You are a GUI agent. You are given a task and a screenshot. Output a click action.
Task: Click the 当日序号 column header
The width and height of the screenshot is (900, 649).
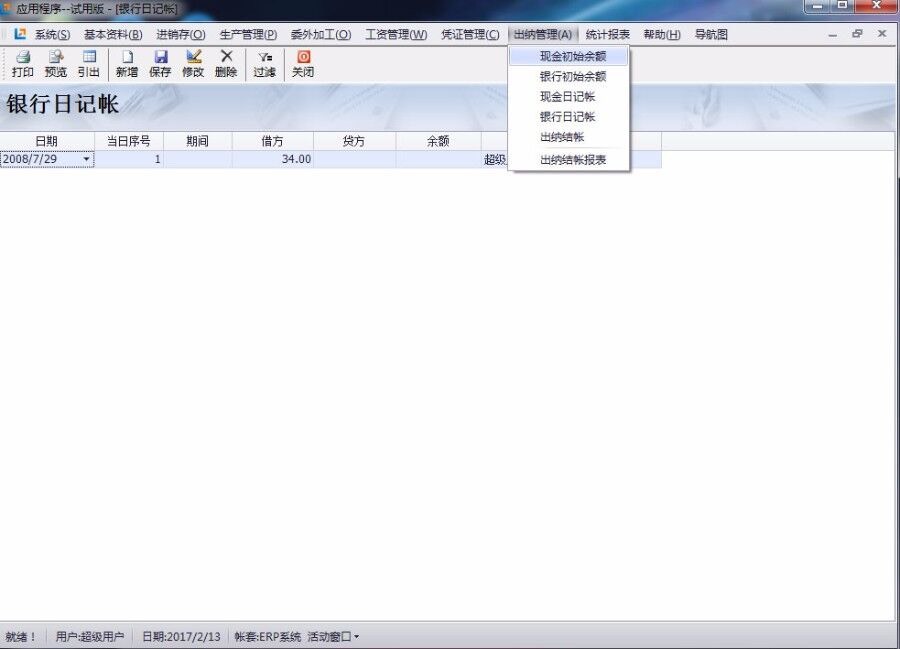[x=129, y=141]
